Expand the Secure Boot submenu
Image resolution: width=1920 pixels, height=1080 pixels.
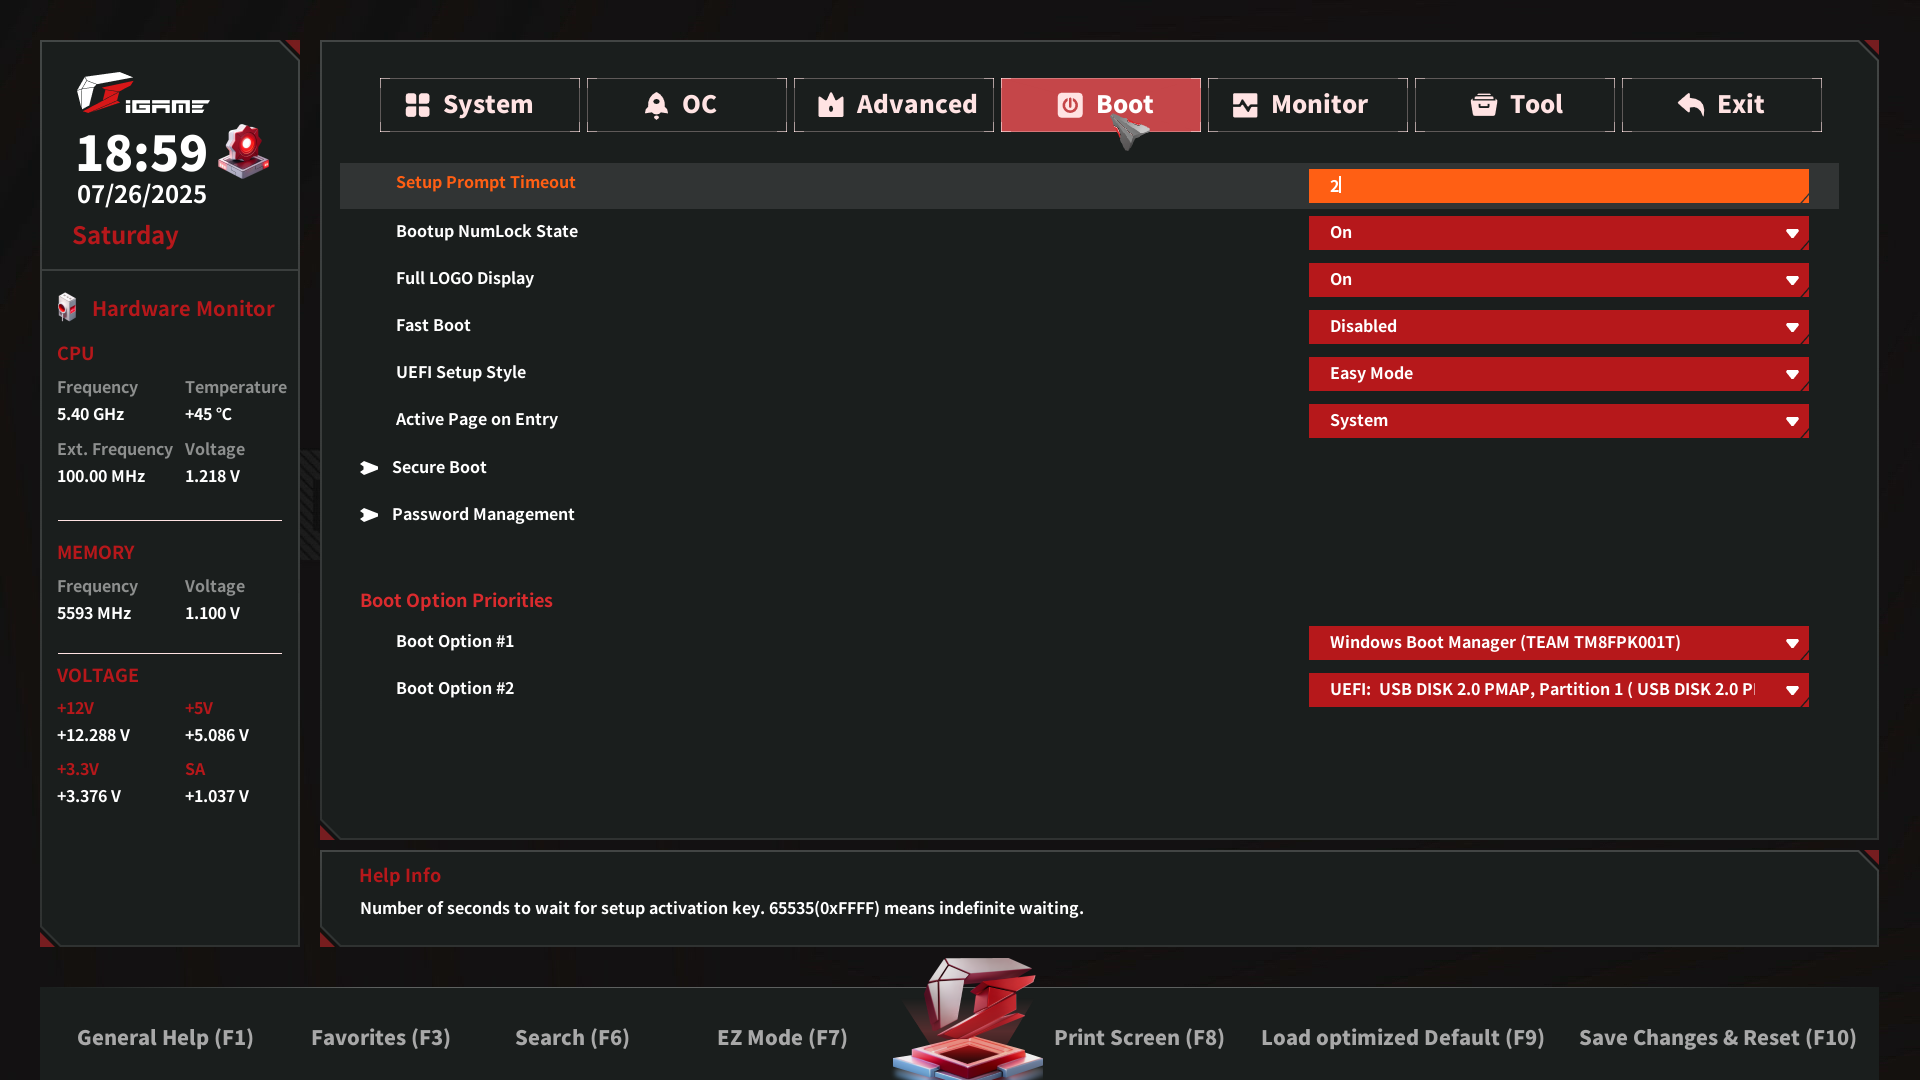click(x=438, y=467)
